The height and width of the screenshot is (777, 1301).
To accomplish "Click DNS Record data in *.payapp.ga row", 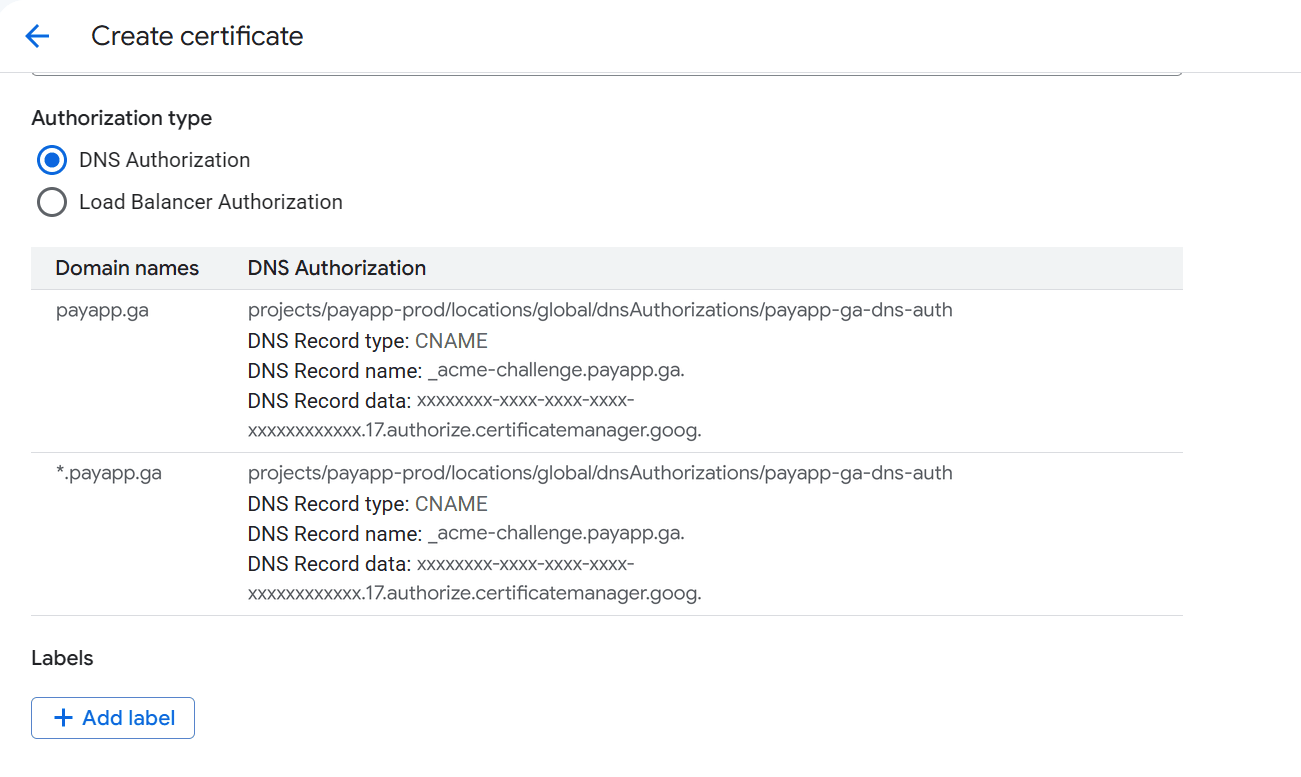I will point(475,578).
